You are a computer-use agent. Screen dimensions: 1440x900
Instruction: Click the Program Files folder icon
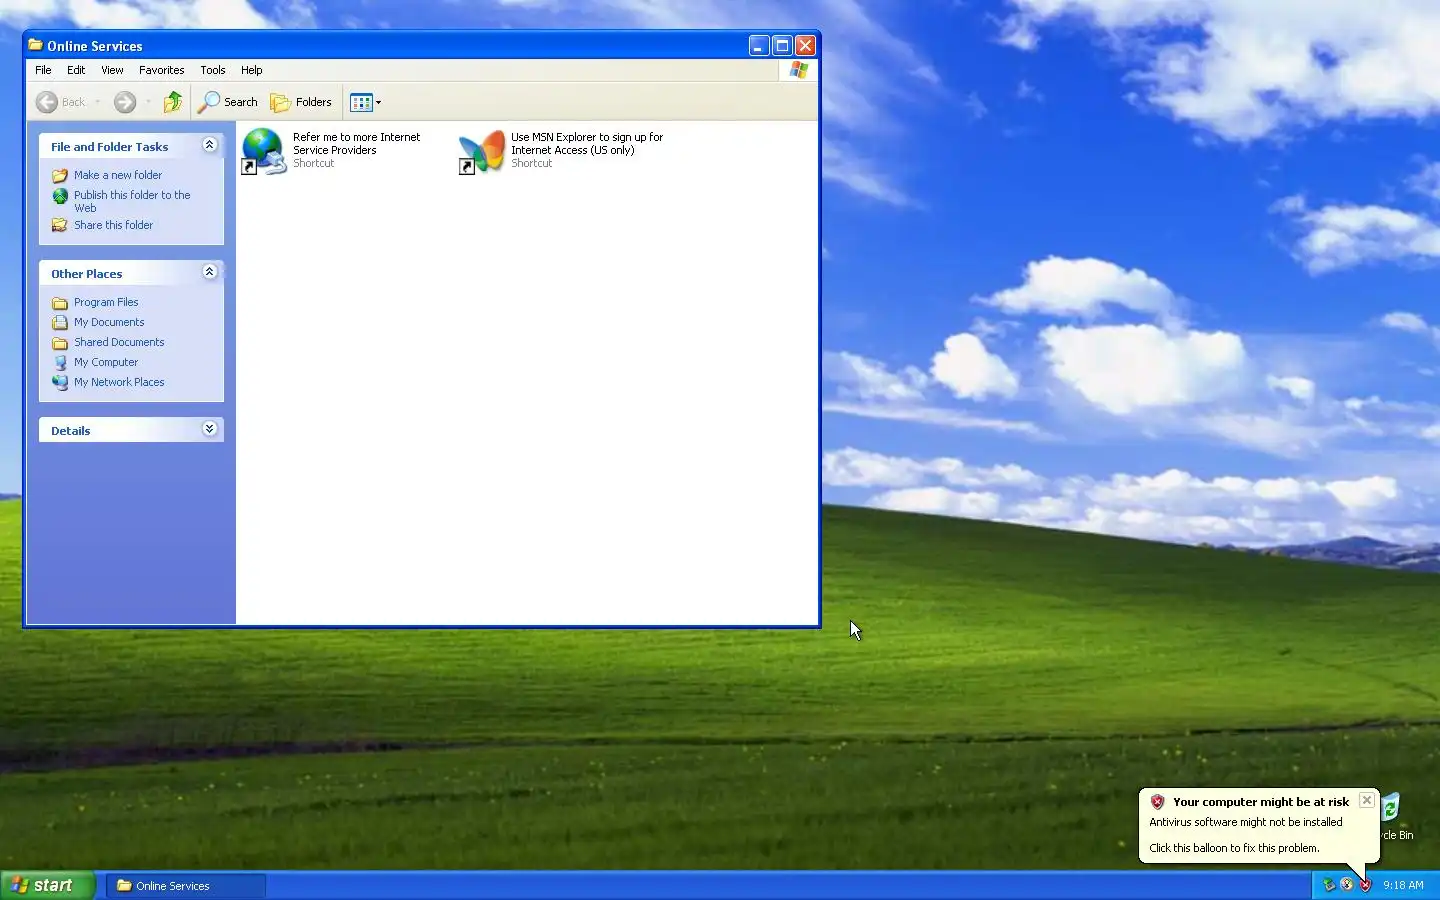60,303
